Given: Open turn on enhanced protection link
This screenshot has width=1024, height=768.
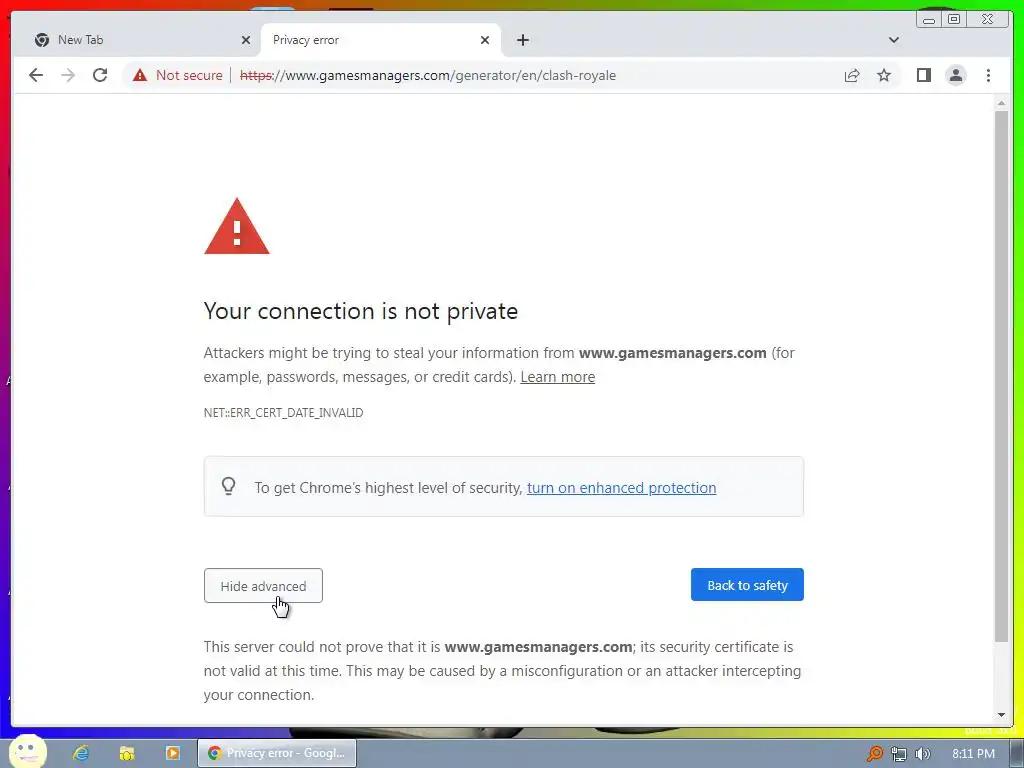Looking at the screenshot, I should 621,488.
